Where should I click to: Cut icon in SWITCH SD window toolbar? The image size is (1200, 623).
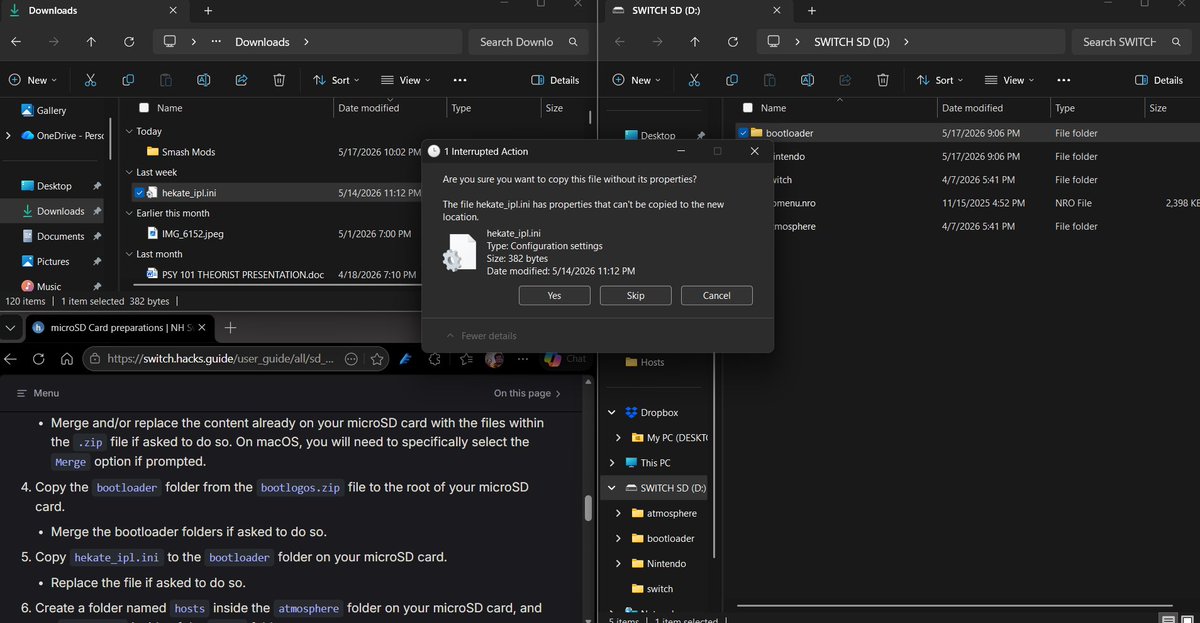(x=694, y=80)
